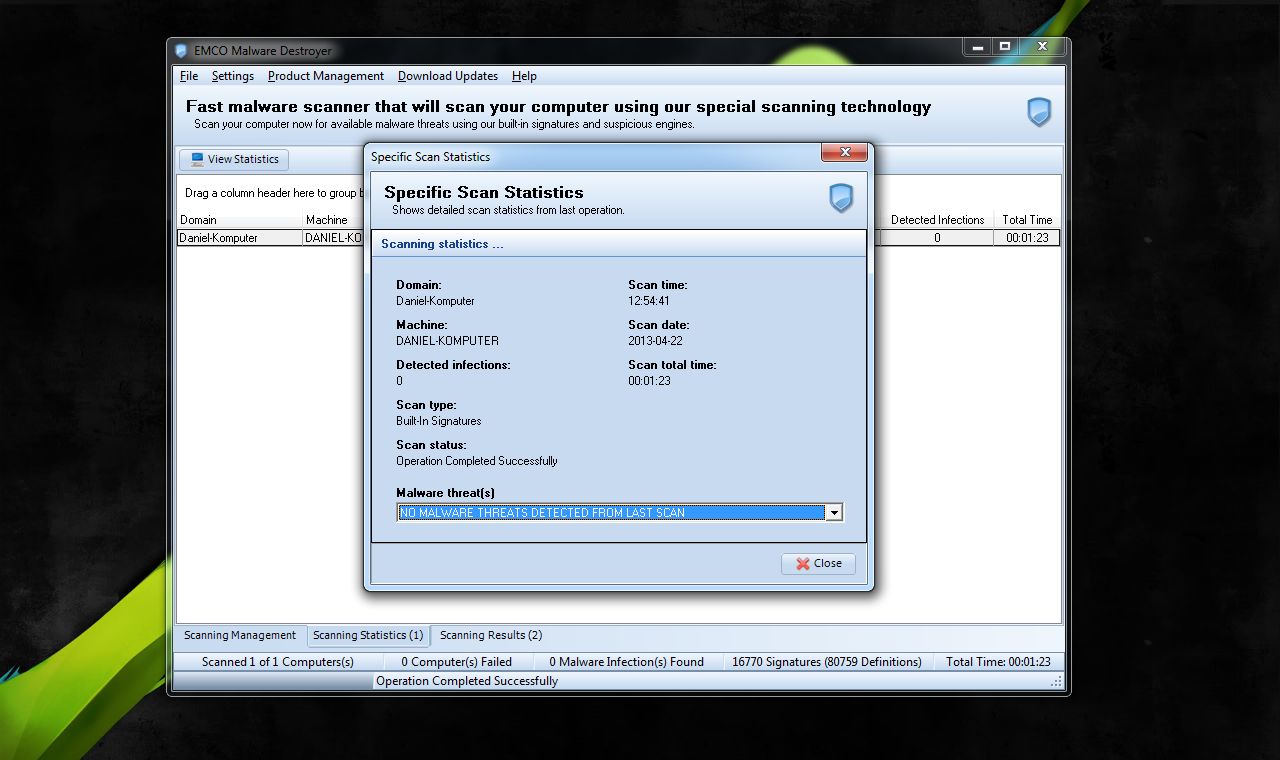Click the scan date 2013-04-22 value
Viewport: 1280px width, 760px height.
(656, 341)
